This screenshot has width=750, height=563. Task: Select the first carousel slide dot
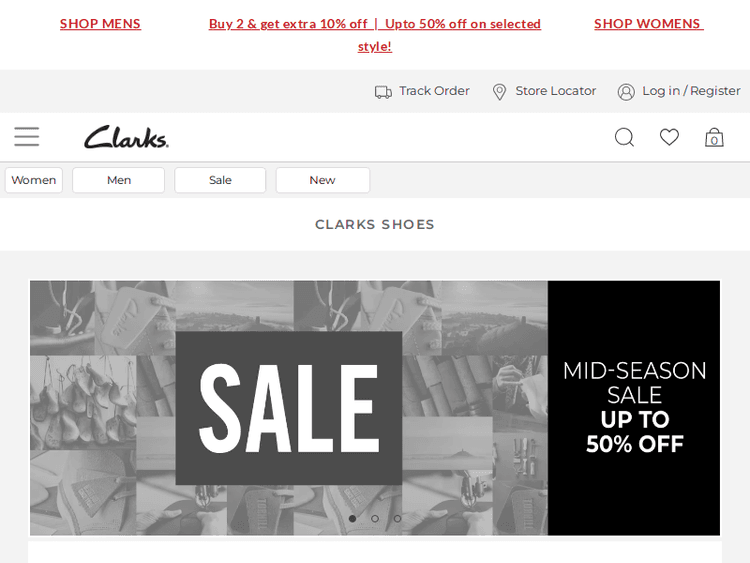[x=353, y=519]
